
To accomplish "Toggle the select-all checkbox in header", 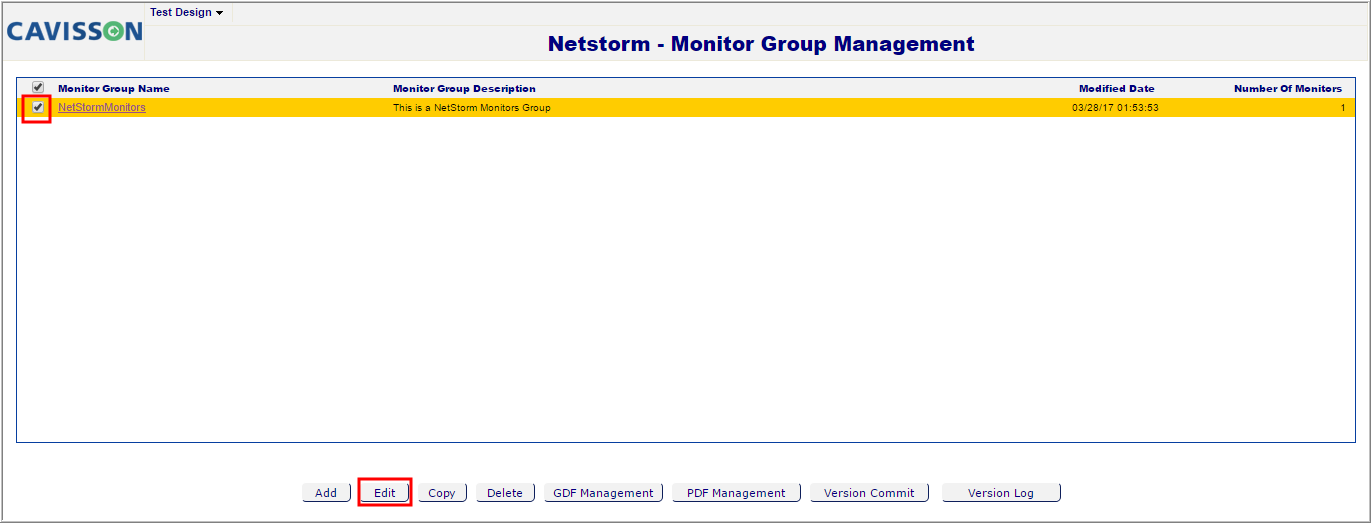I will click(38, 88).
